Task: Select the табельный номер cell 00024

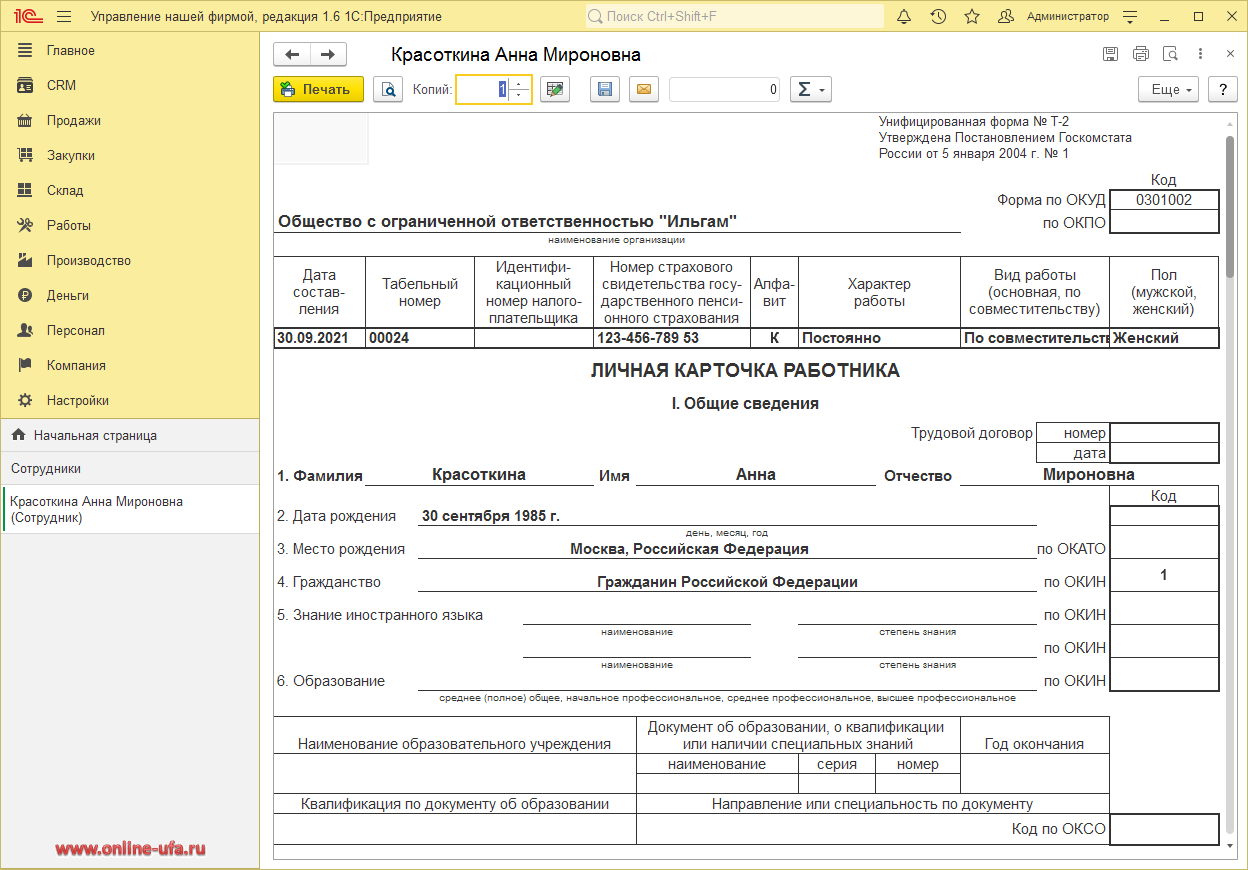Action: click(x=420, y=338)
